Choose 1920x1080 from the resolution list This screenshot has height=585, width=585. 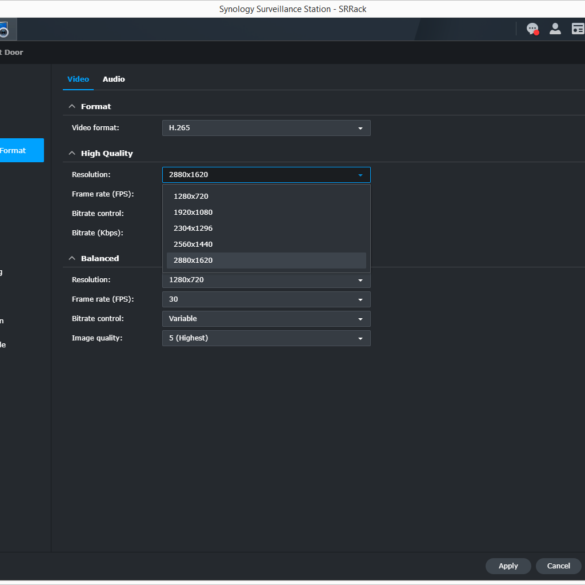(x=266, y=212)
